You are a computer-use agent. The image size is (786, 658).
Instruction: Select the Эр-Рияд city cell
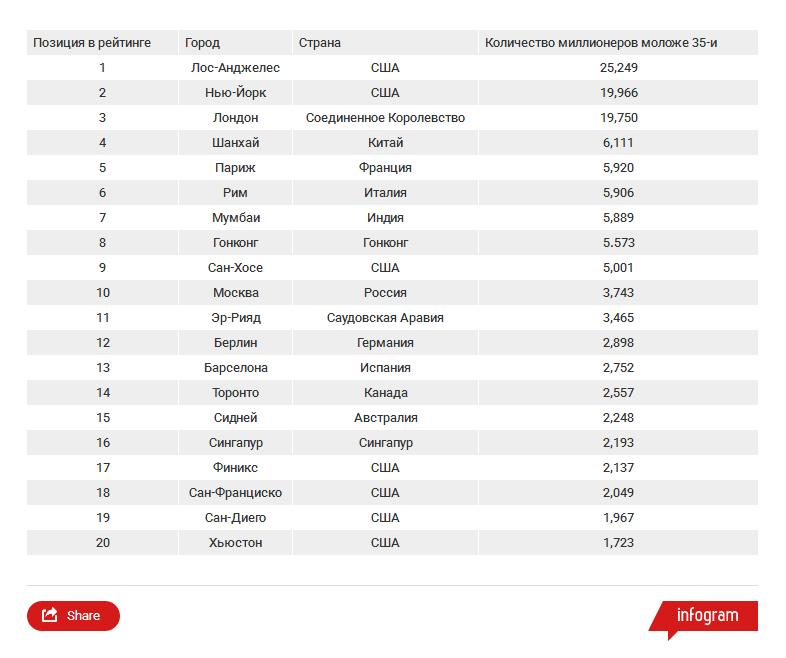click(235, 318)
